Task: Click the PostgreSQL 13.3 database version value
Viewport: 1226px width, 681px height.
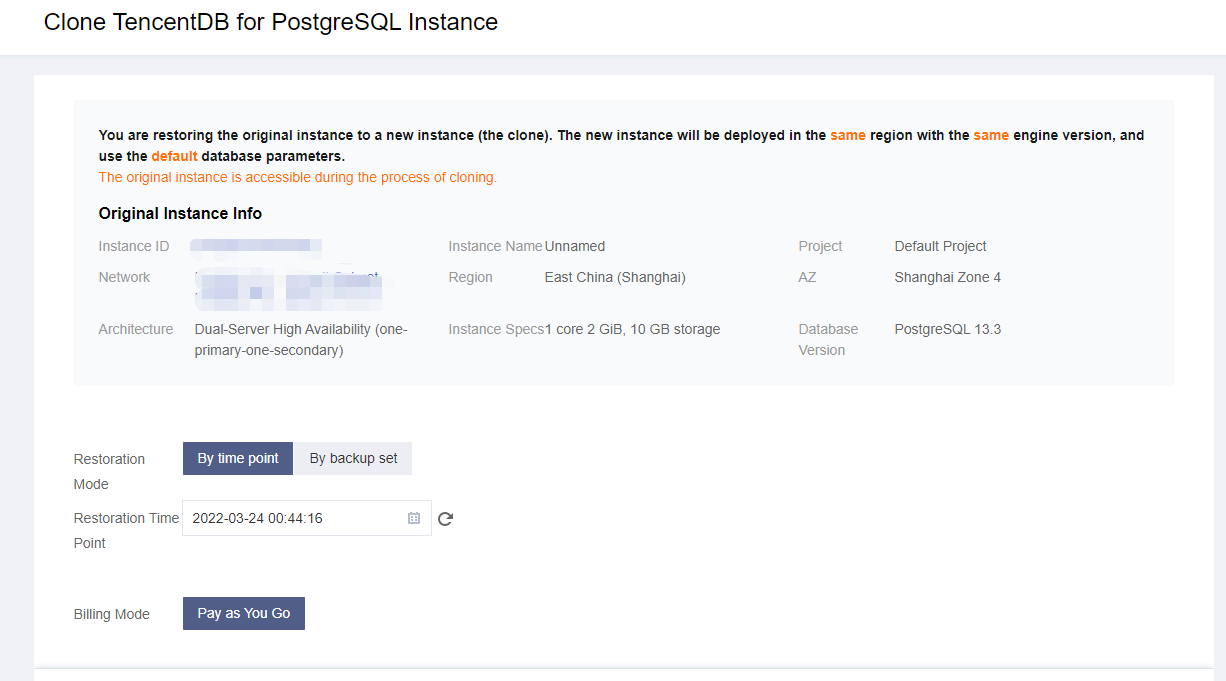Action: (947, 329)
